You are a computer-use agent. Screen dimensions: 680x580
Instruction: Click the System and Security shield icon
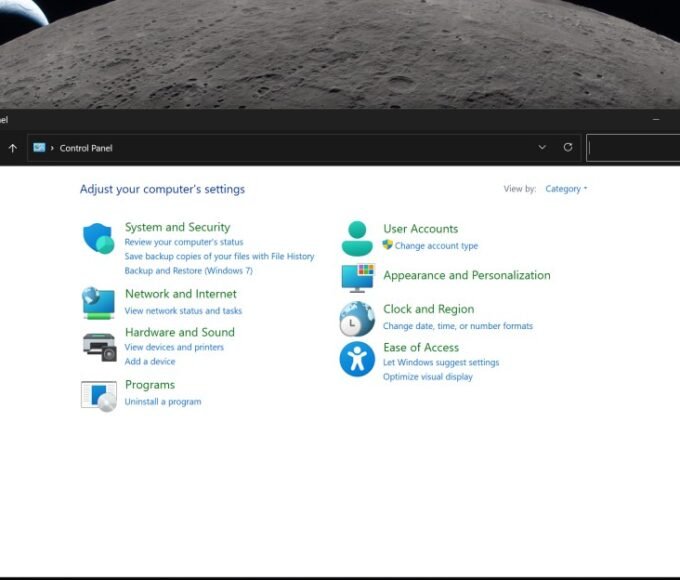coord(98,239)
